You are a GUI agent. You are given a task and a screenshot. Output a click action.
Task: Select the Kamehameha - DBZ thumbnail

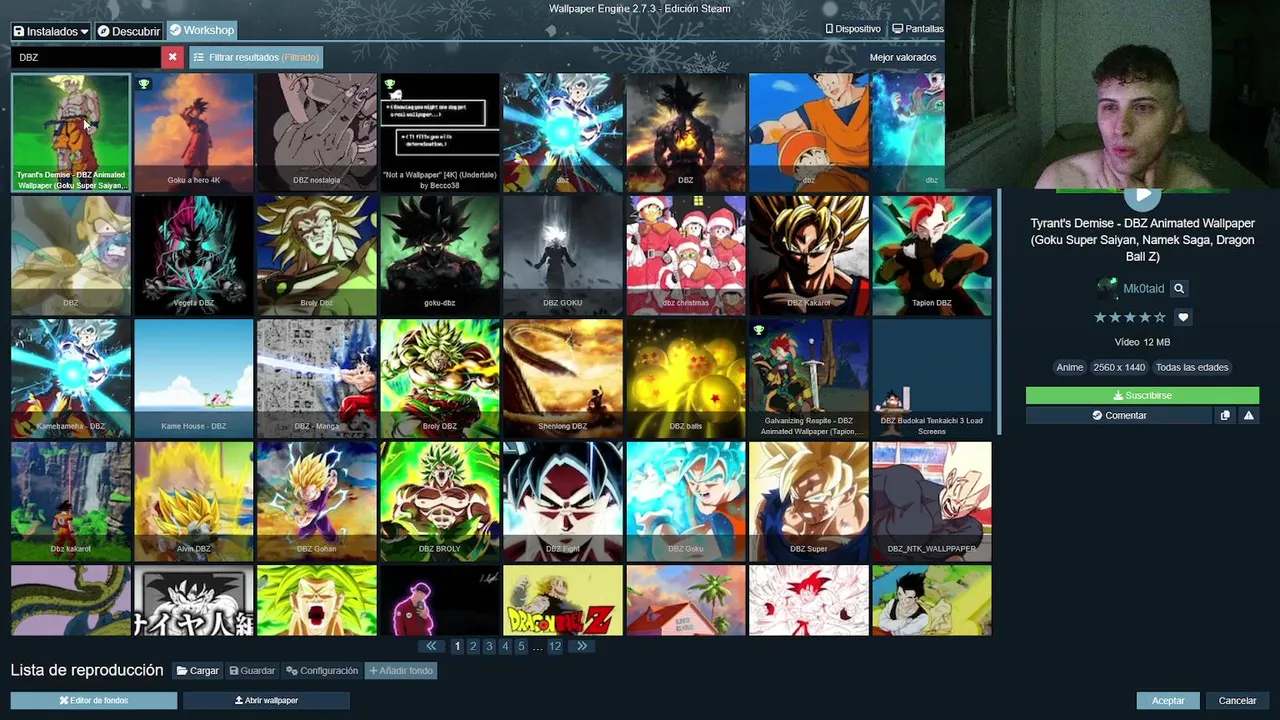(x=71, y=378)
